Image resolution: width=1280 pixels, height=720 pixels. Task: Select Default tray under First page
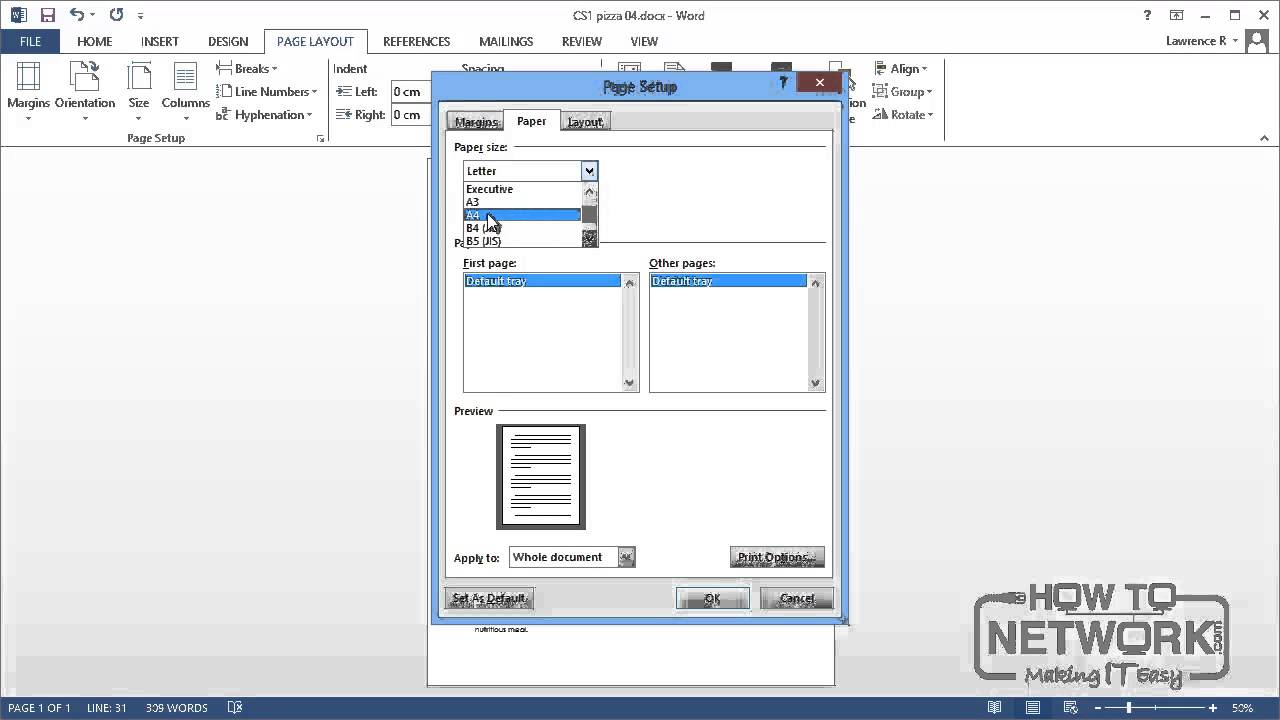pyautogui.click(x=542, y=281)
